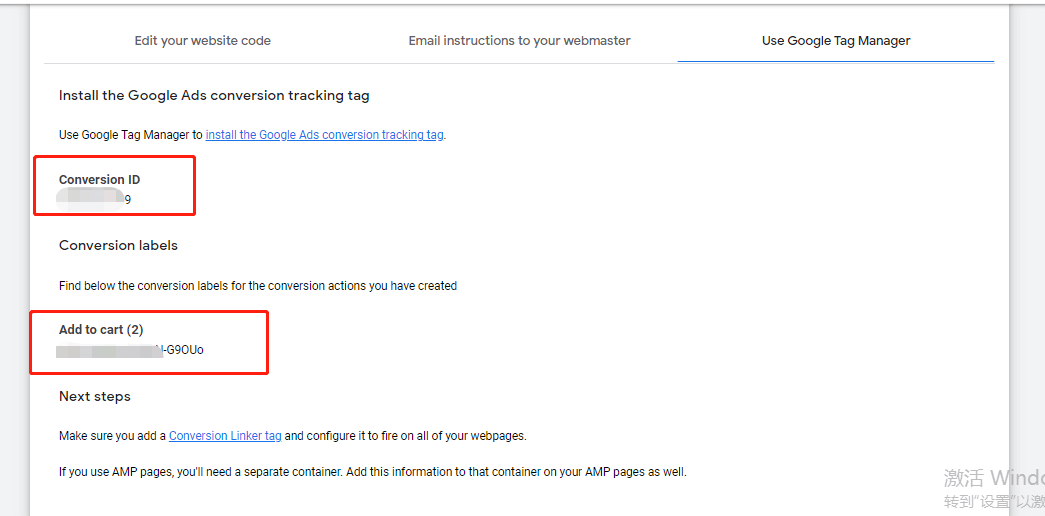The image size is (1045, 516).
Task: Open the install Google Ads conversion tracking tag link
Action: [x=324, y=135]
